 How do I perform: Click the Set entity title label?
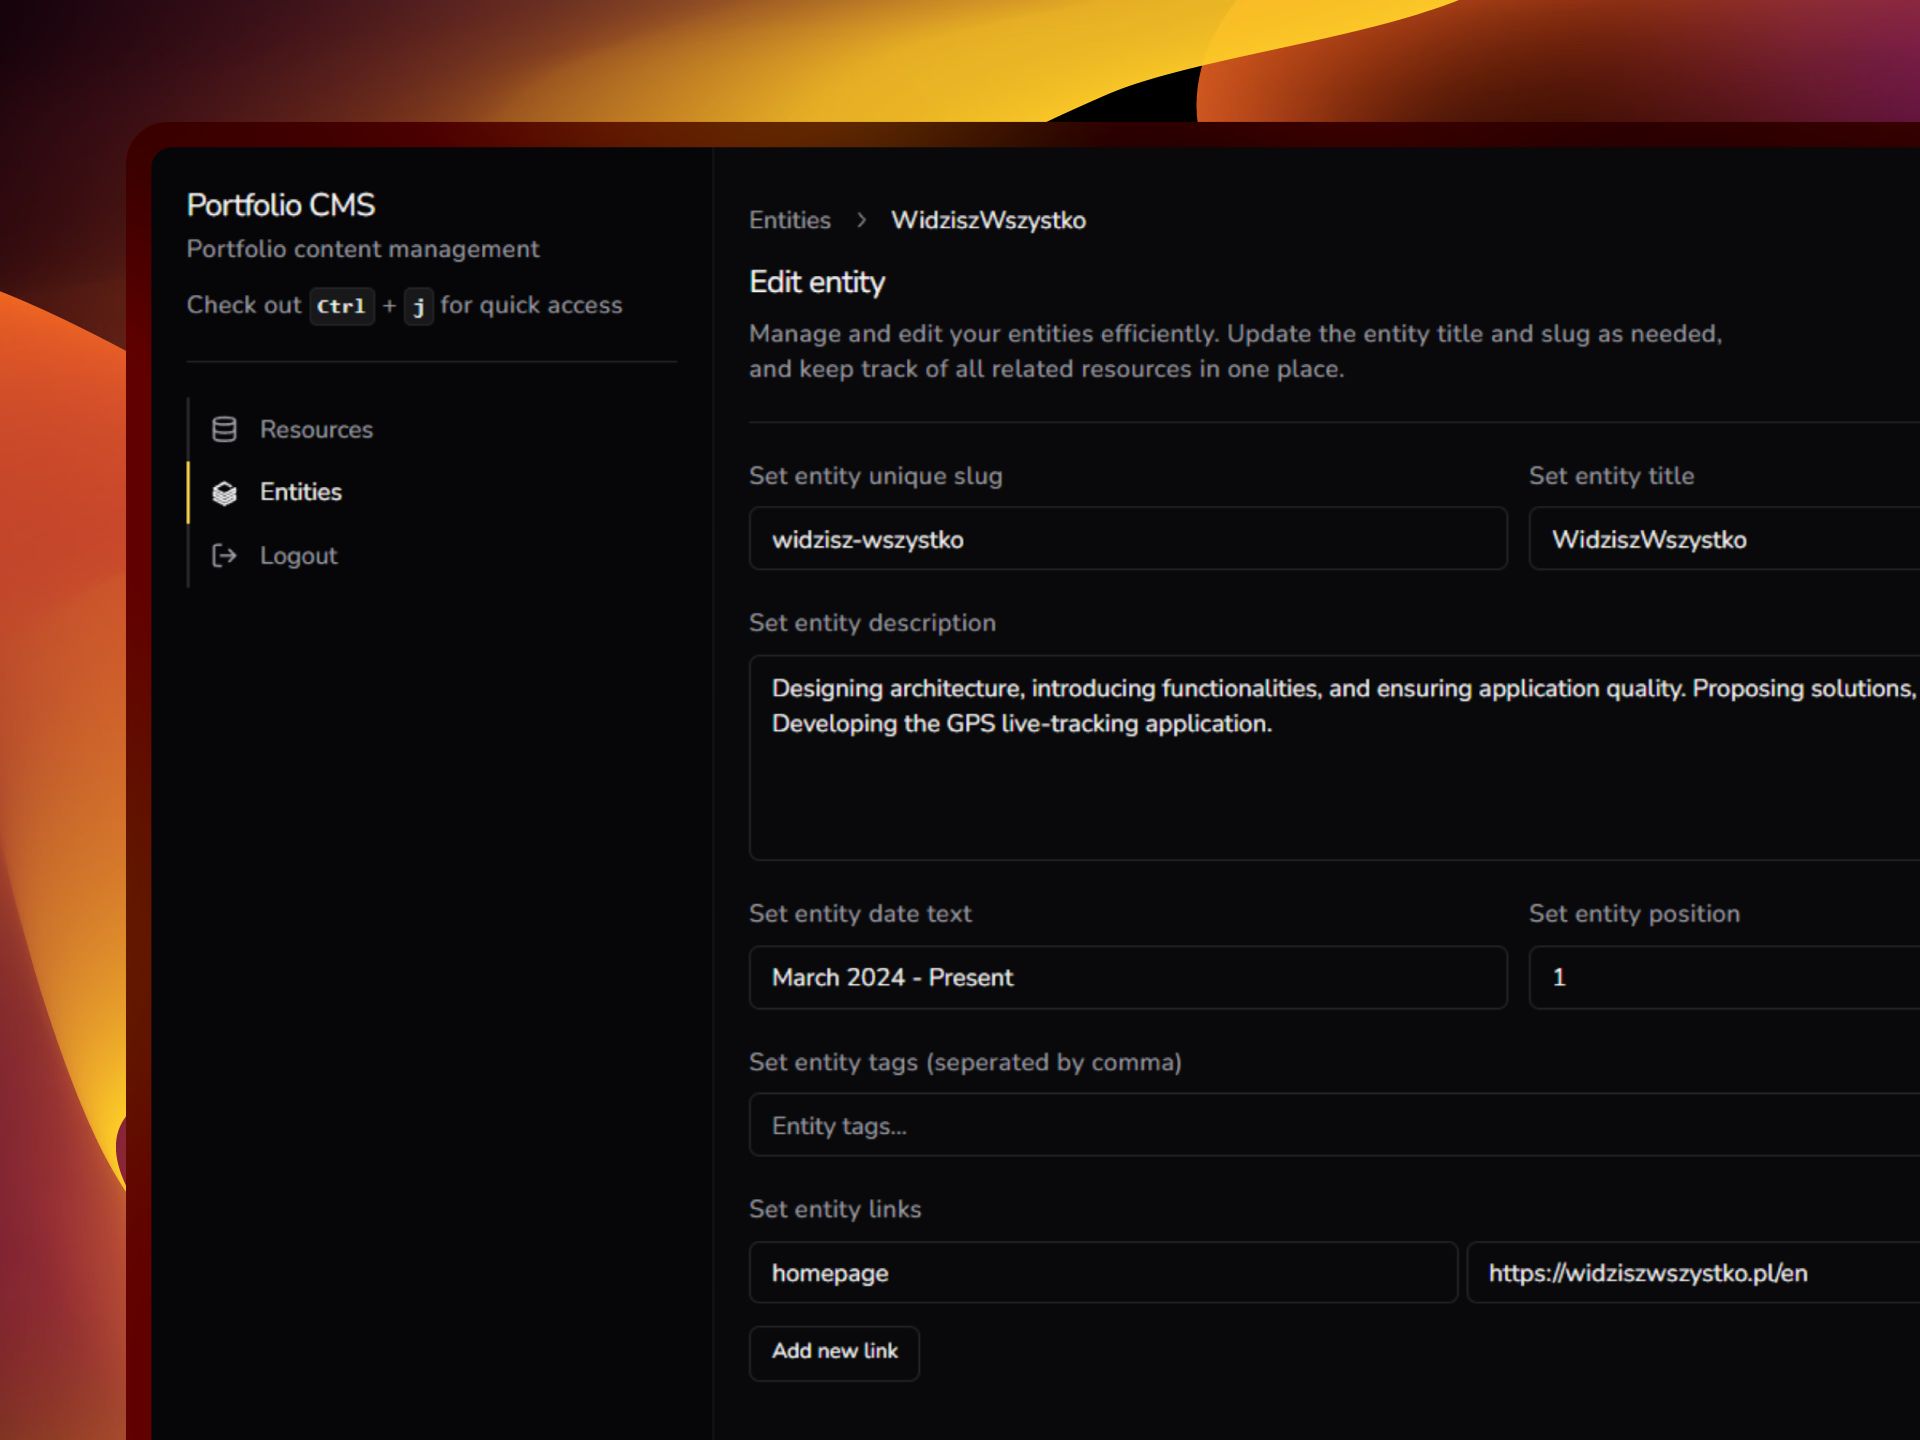[1611, 476]
